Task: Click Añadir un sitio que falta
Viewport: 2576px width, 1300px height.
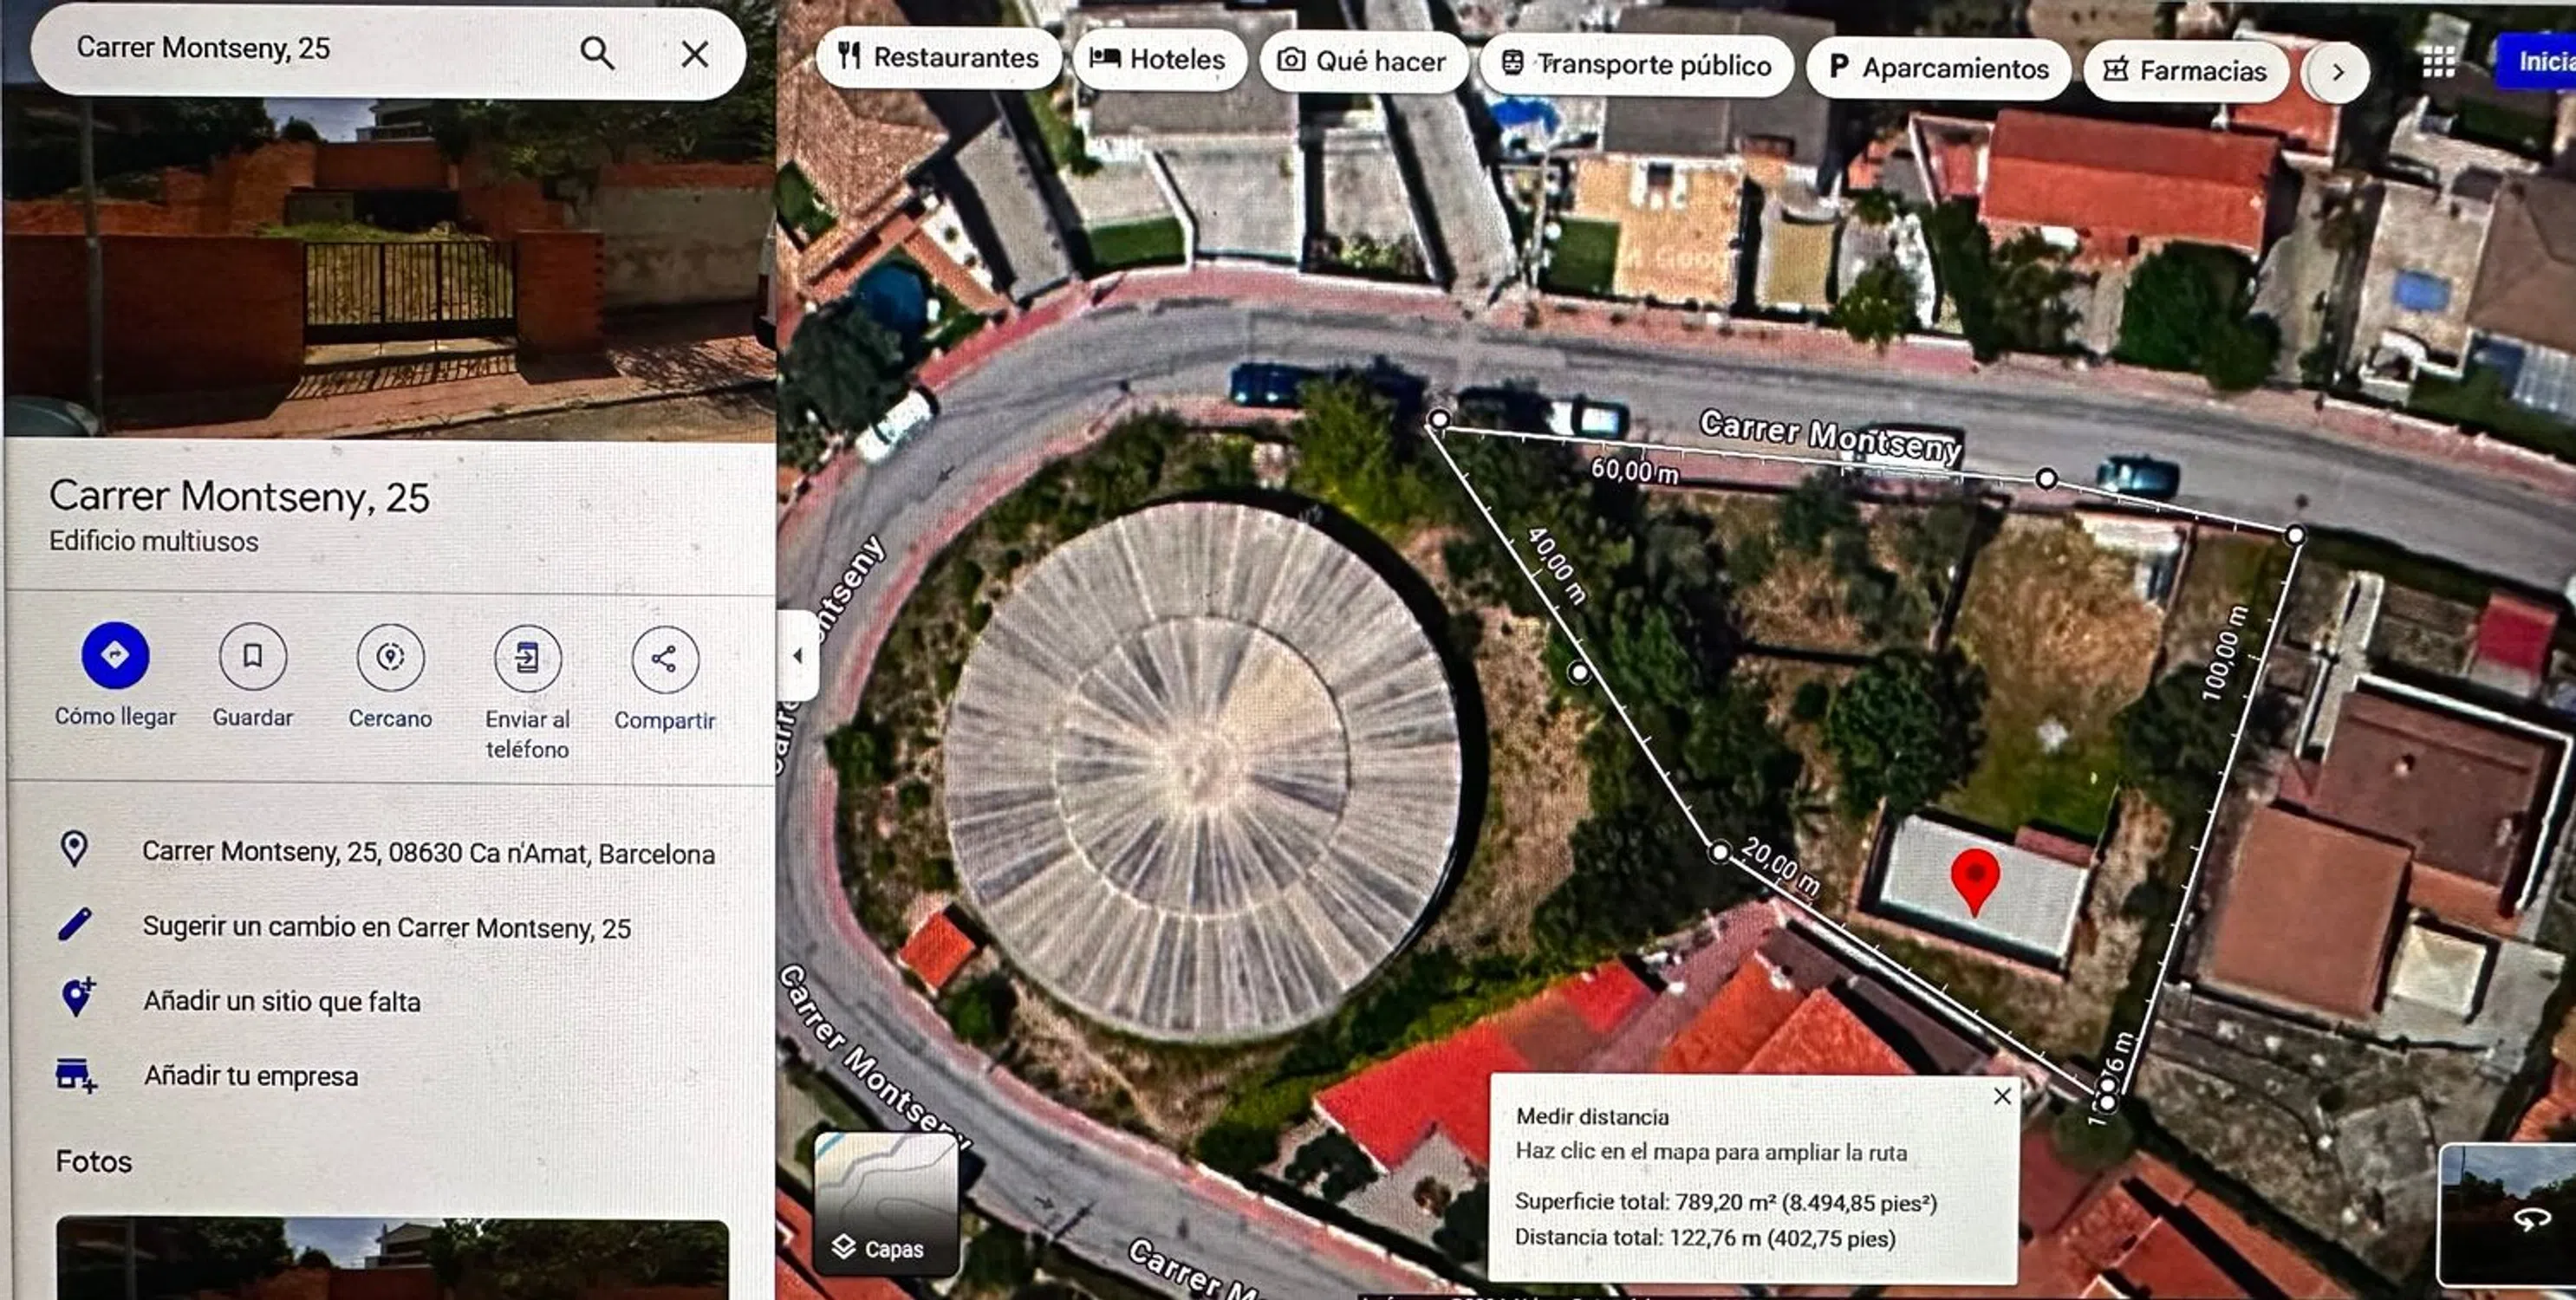Action: [281, 1001]
